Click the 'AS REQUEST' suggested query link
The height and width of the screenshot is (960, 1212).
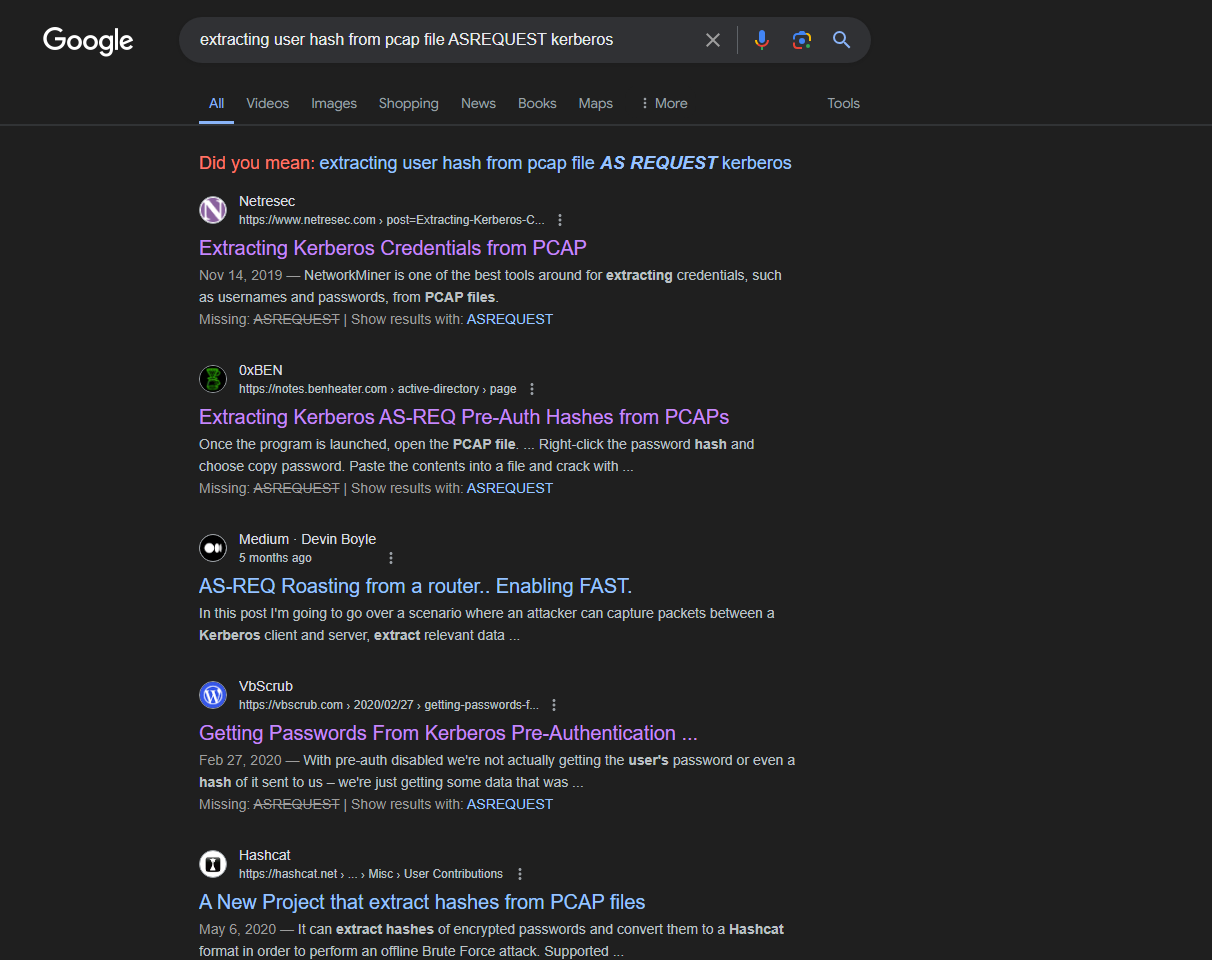(x=555, y=163)
